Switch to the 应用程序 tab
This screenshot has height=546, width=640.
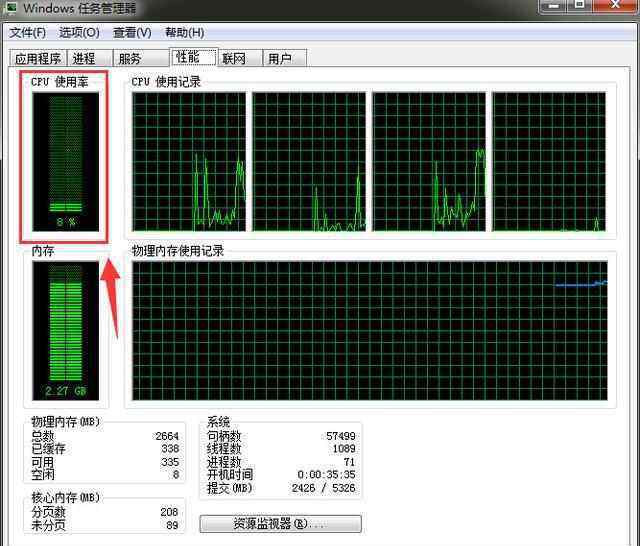[x=38, y=58]
